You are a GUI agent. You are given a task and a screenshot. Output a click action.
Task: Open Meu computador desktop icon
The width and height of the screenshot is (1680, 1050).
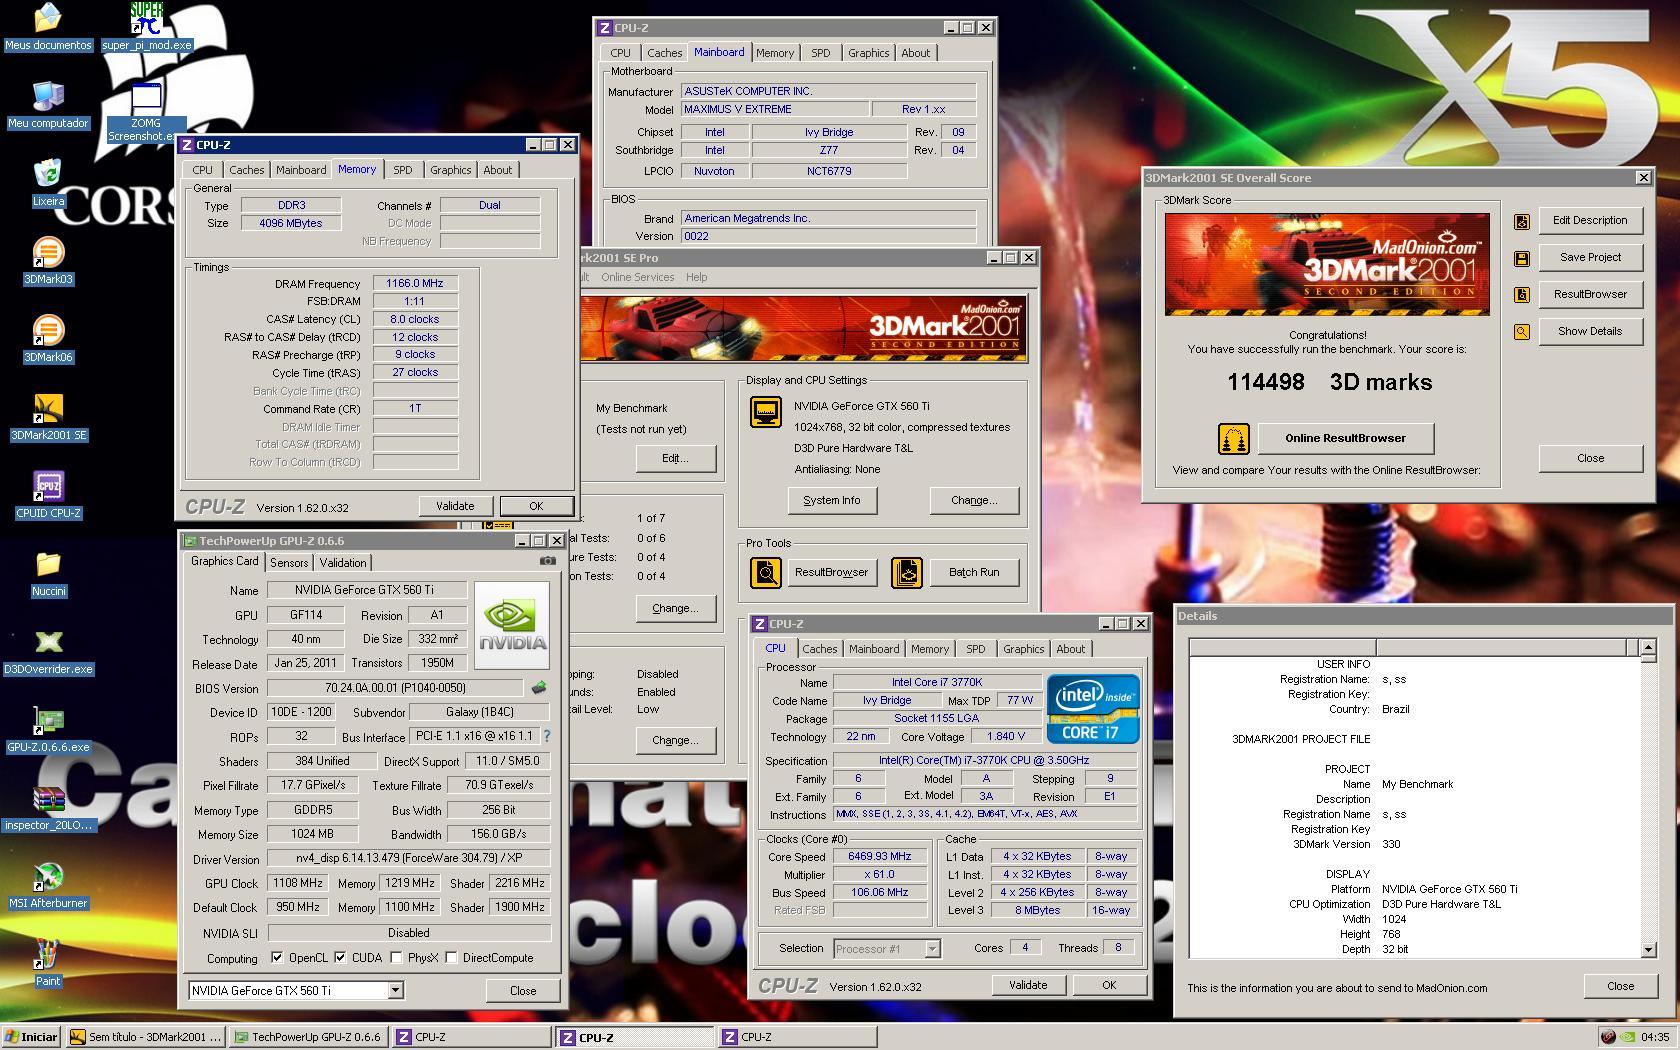48,105
